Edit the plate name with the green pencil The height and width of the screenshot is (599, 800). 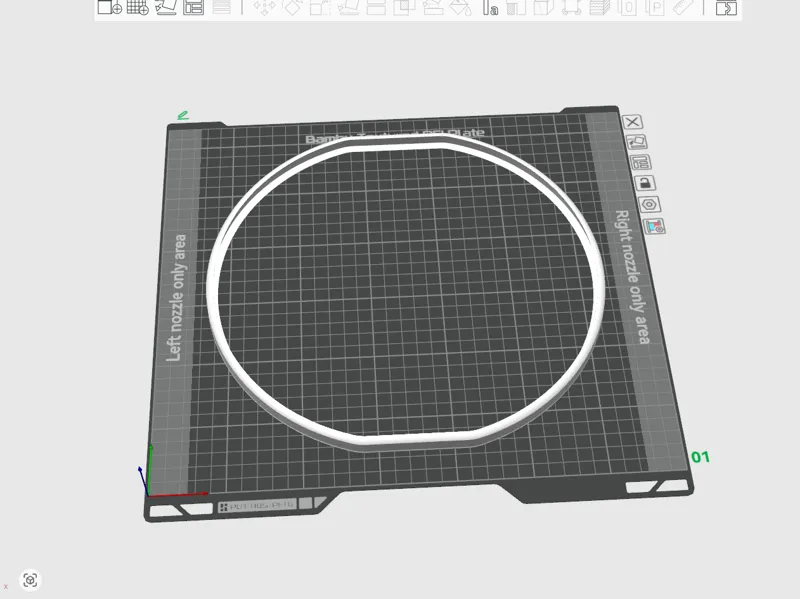pos(183,116)
